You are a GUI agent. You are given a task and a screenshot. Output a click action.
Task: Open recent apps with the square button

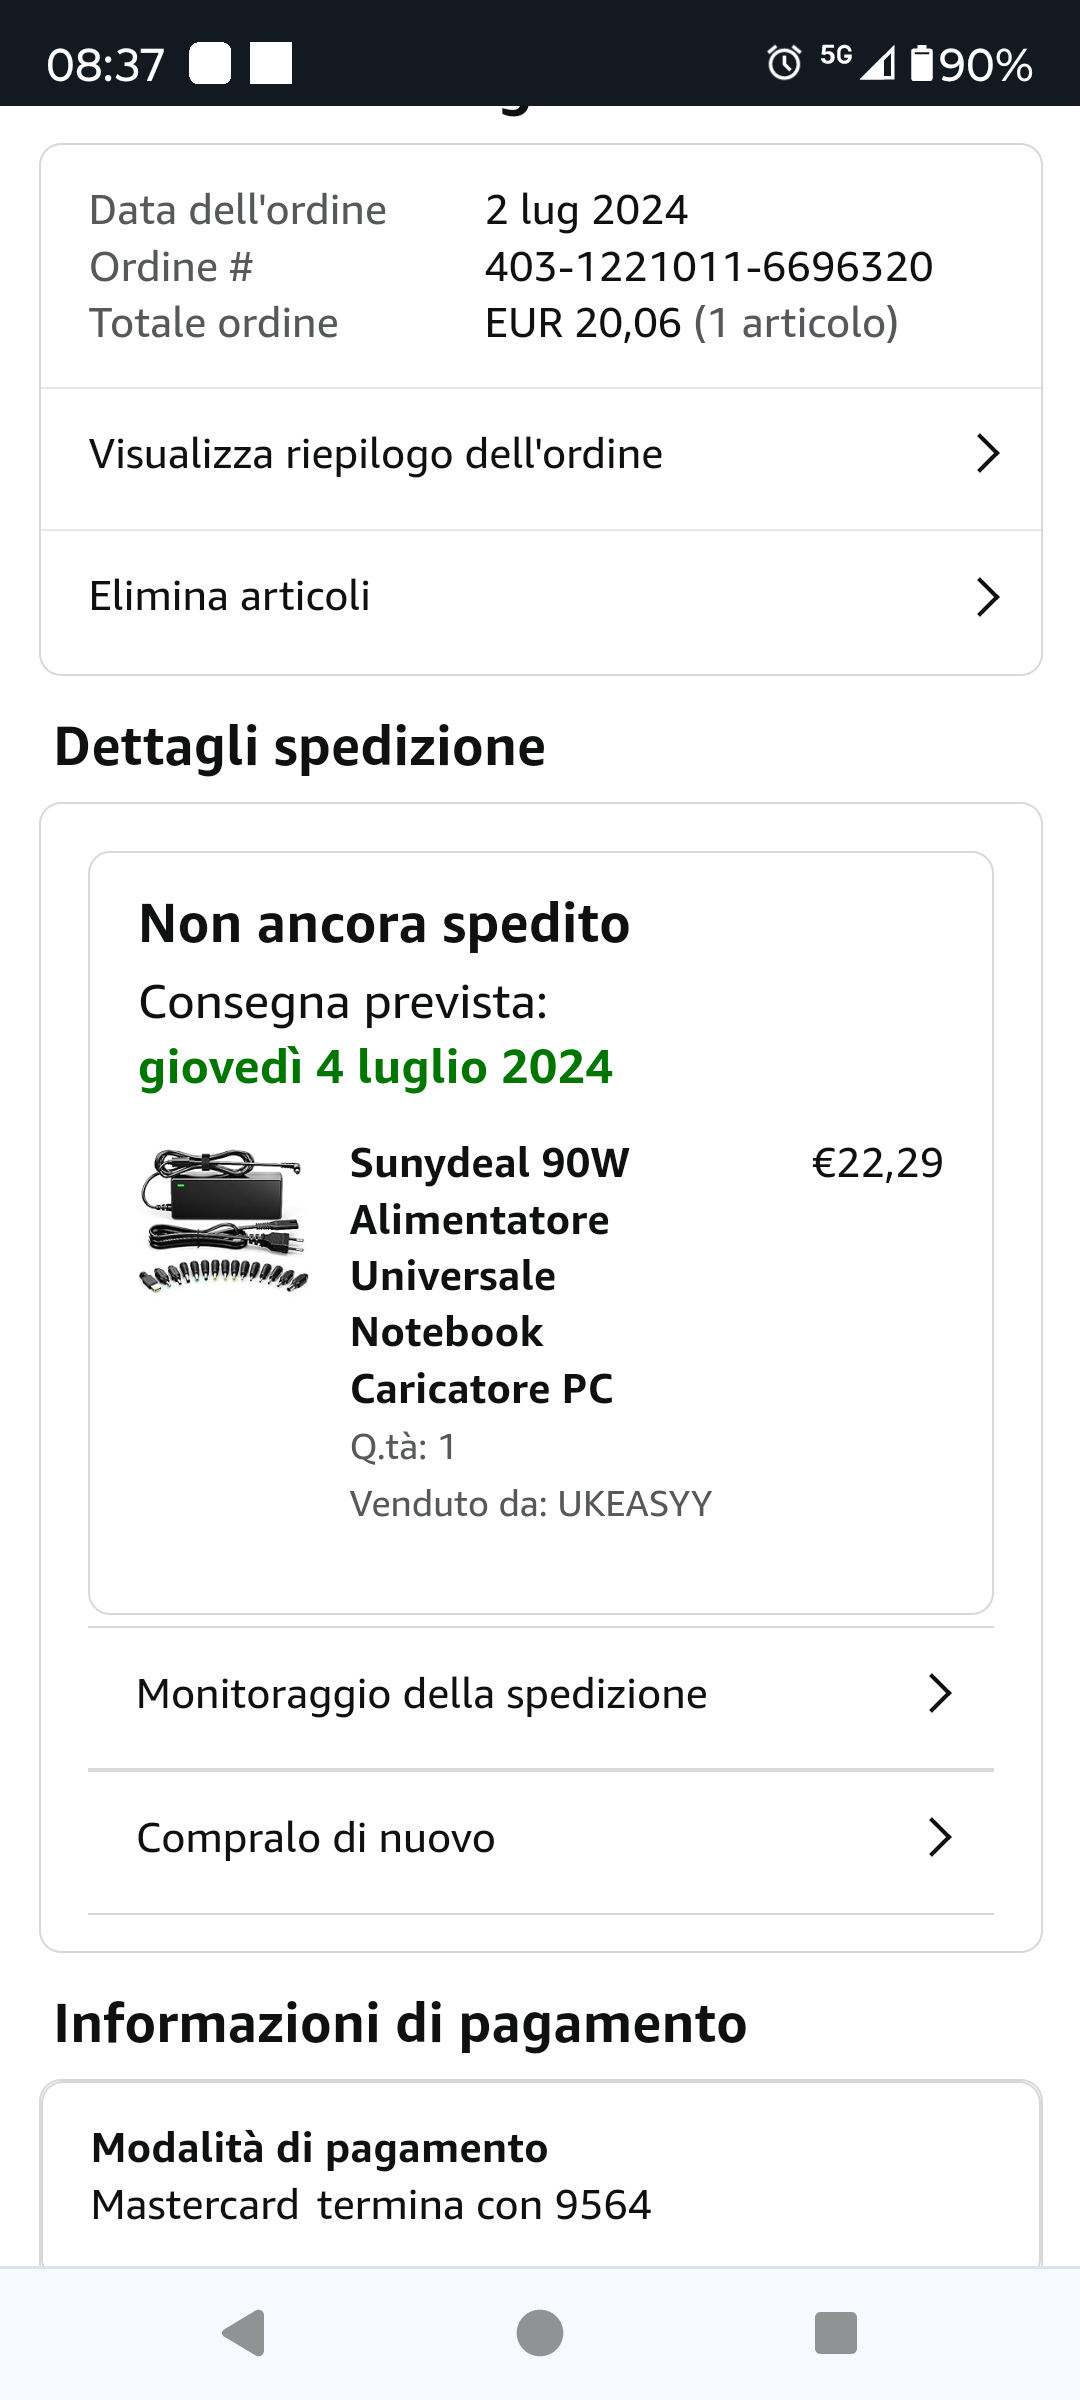[x=836, y=2333]
